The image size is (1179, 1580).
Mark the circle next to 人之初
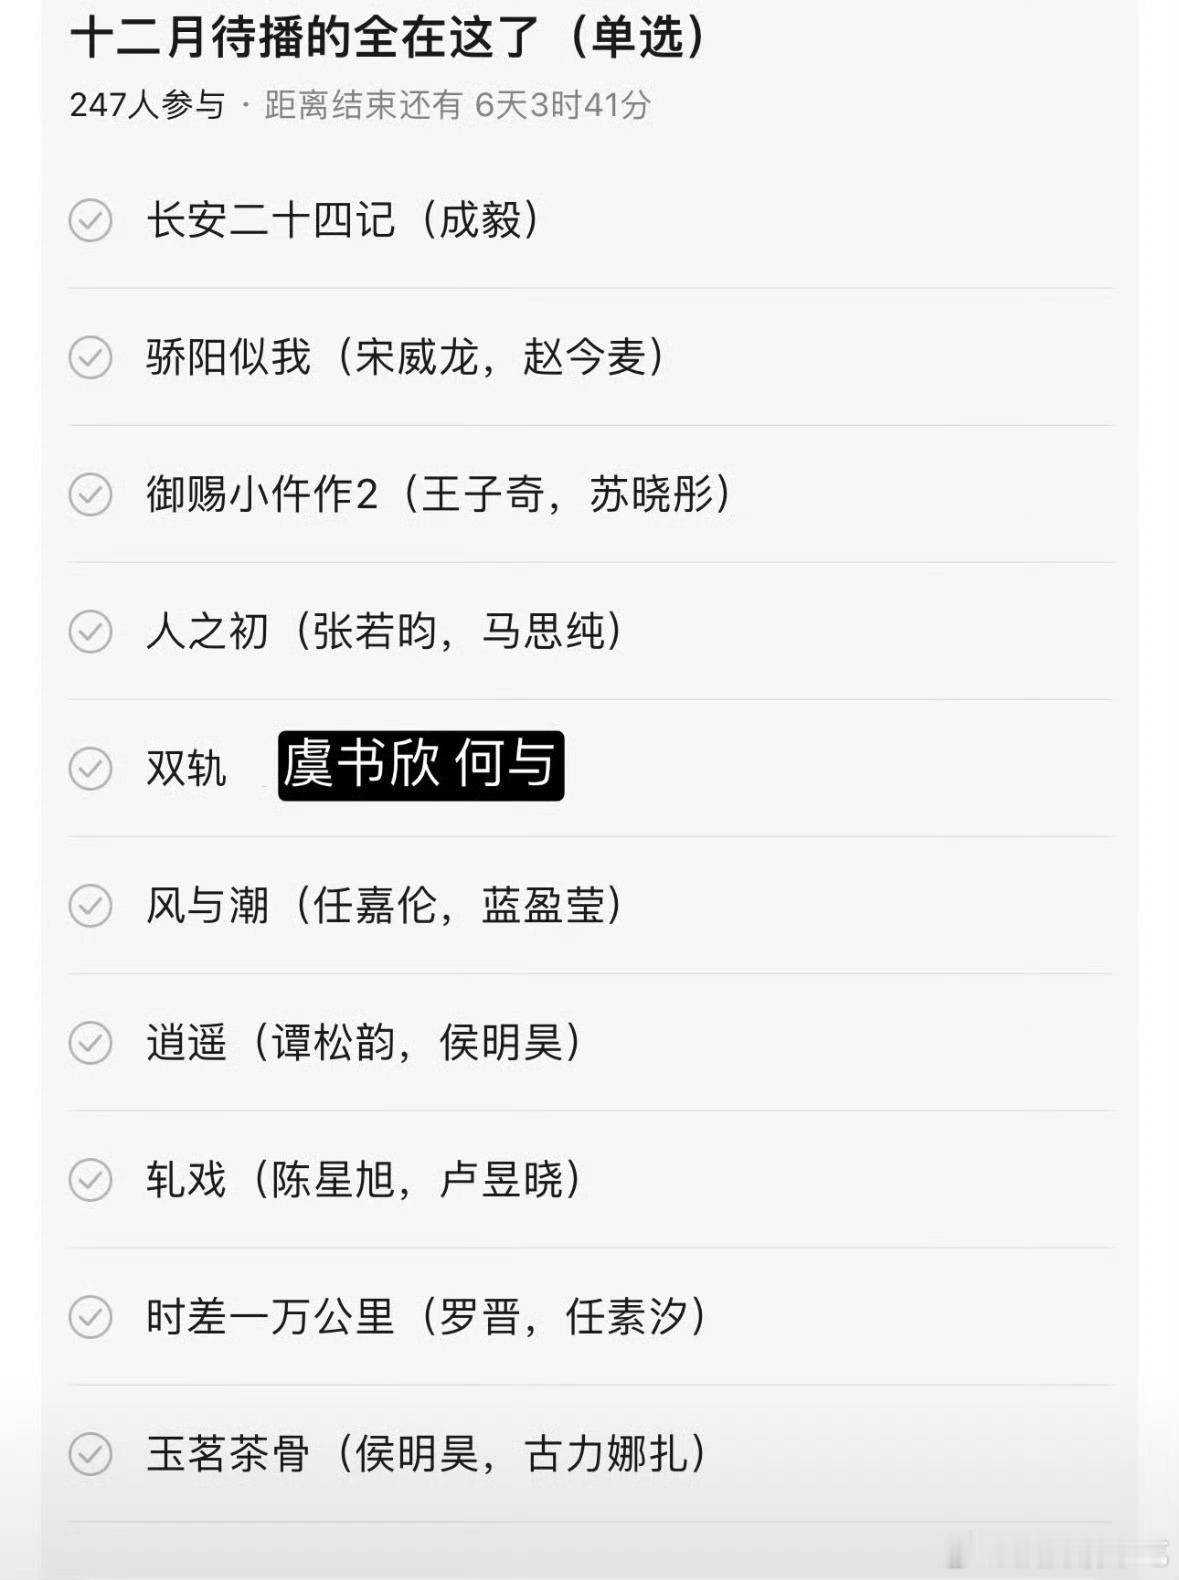tap(90, 631)
